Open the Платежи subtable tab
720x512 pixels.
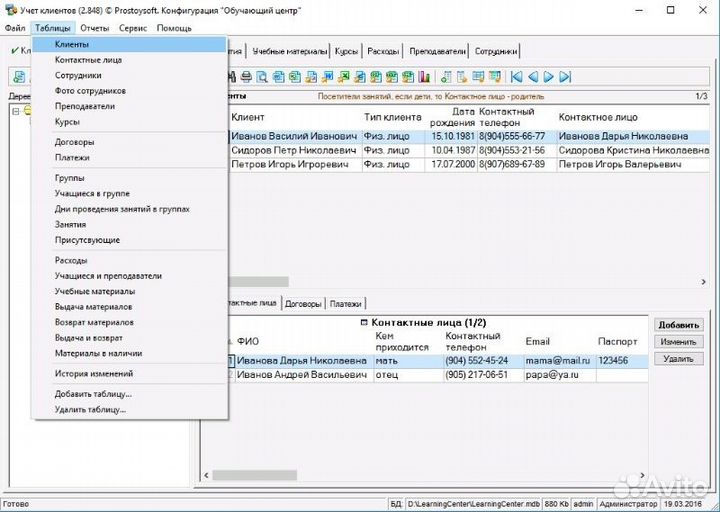pos(346,303)
